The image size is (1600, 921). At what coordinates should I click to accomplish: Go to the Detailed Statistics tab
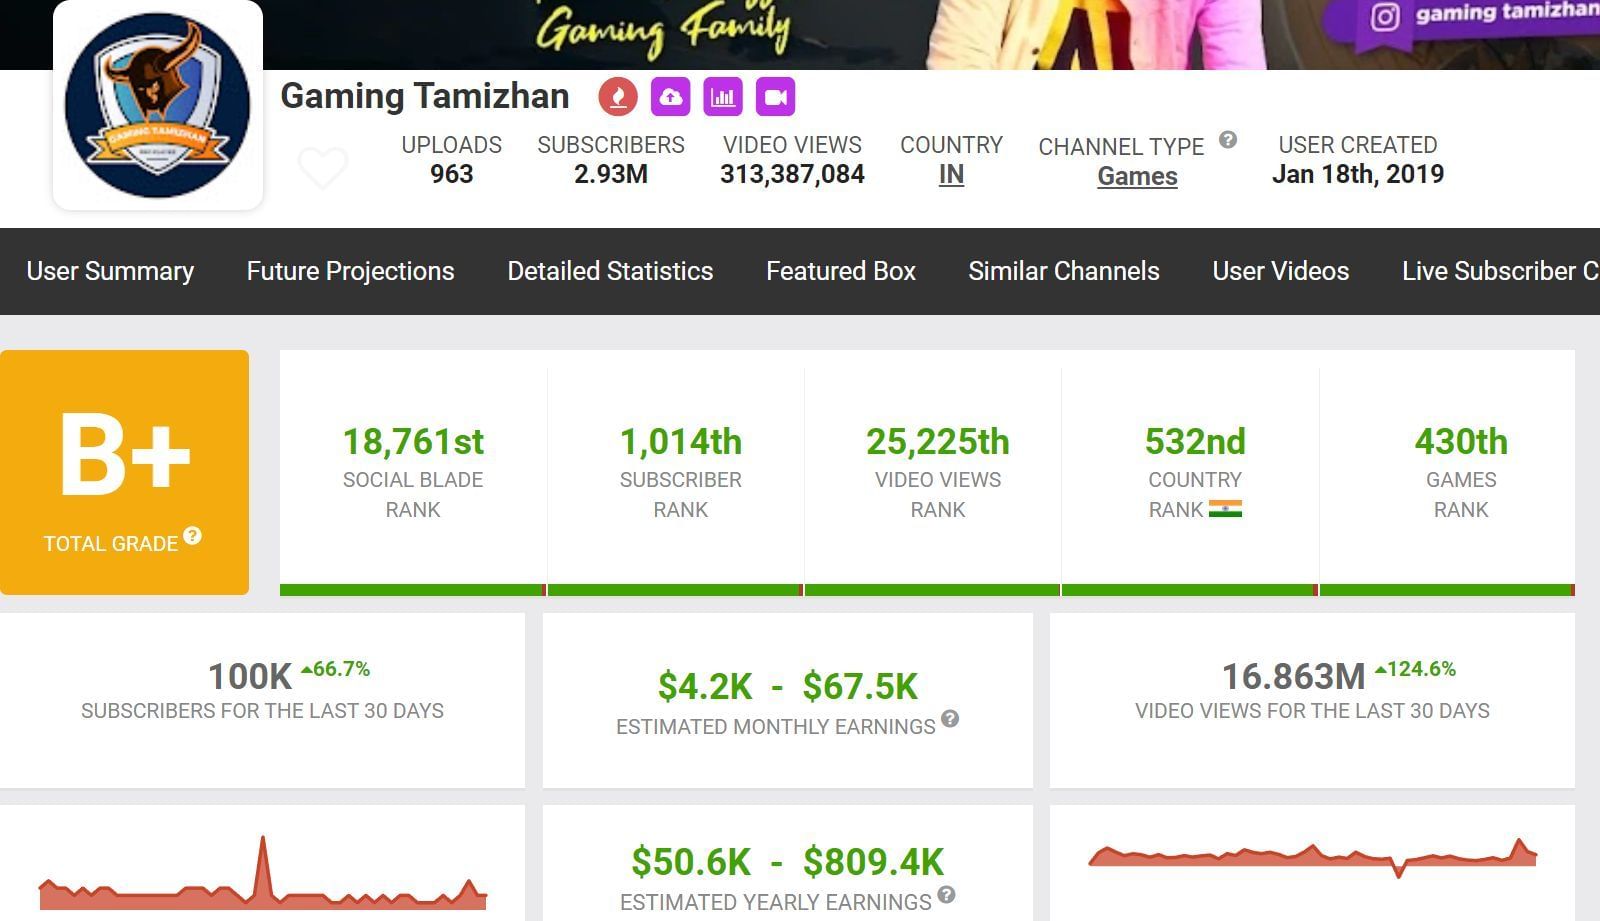(x=610, y=271)
